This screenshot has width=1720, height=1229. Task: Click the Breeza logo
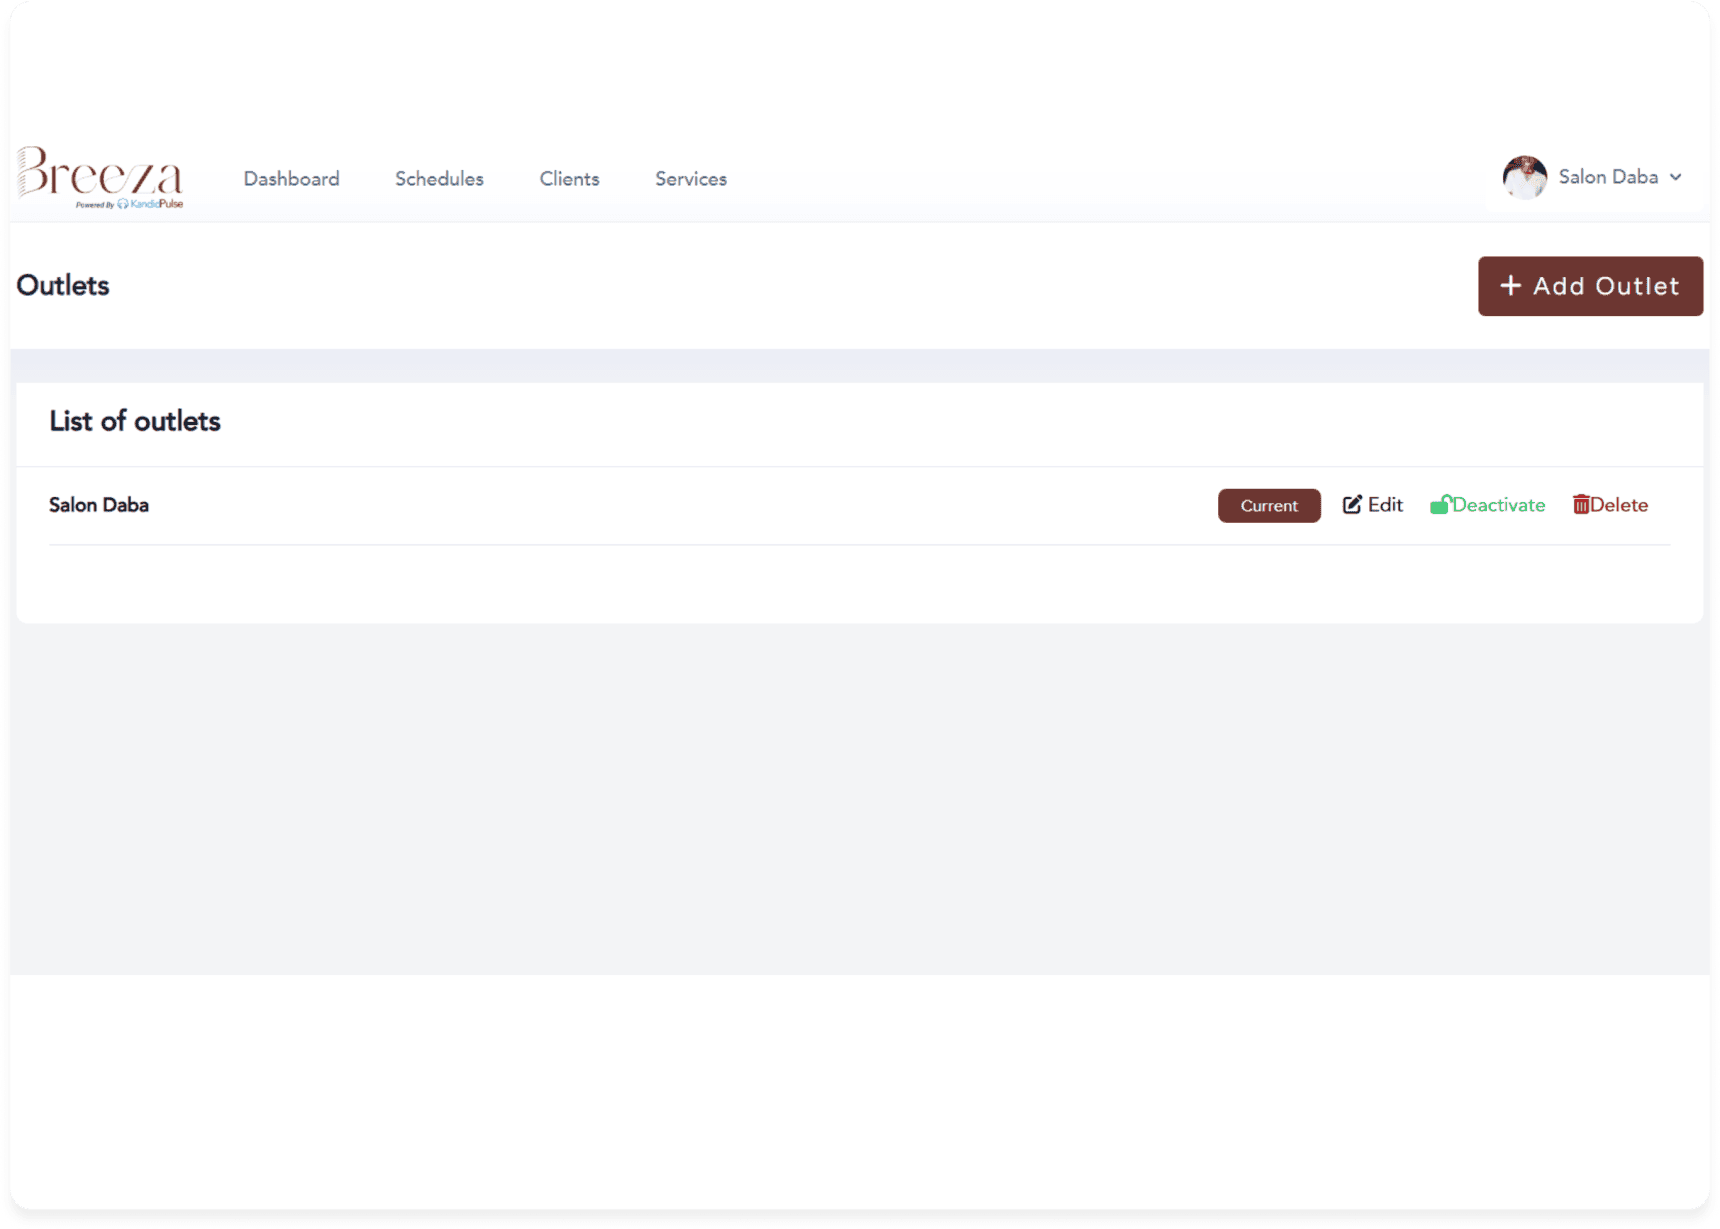(x=100, y=177)
